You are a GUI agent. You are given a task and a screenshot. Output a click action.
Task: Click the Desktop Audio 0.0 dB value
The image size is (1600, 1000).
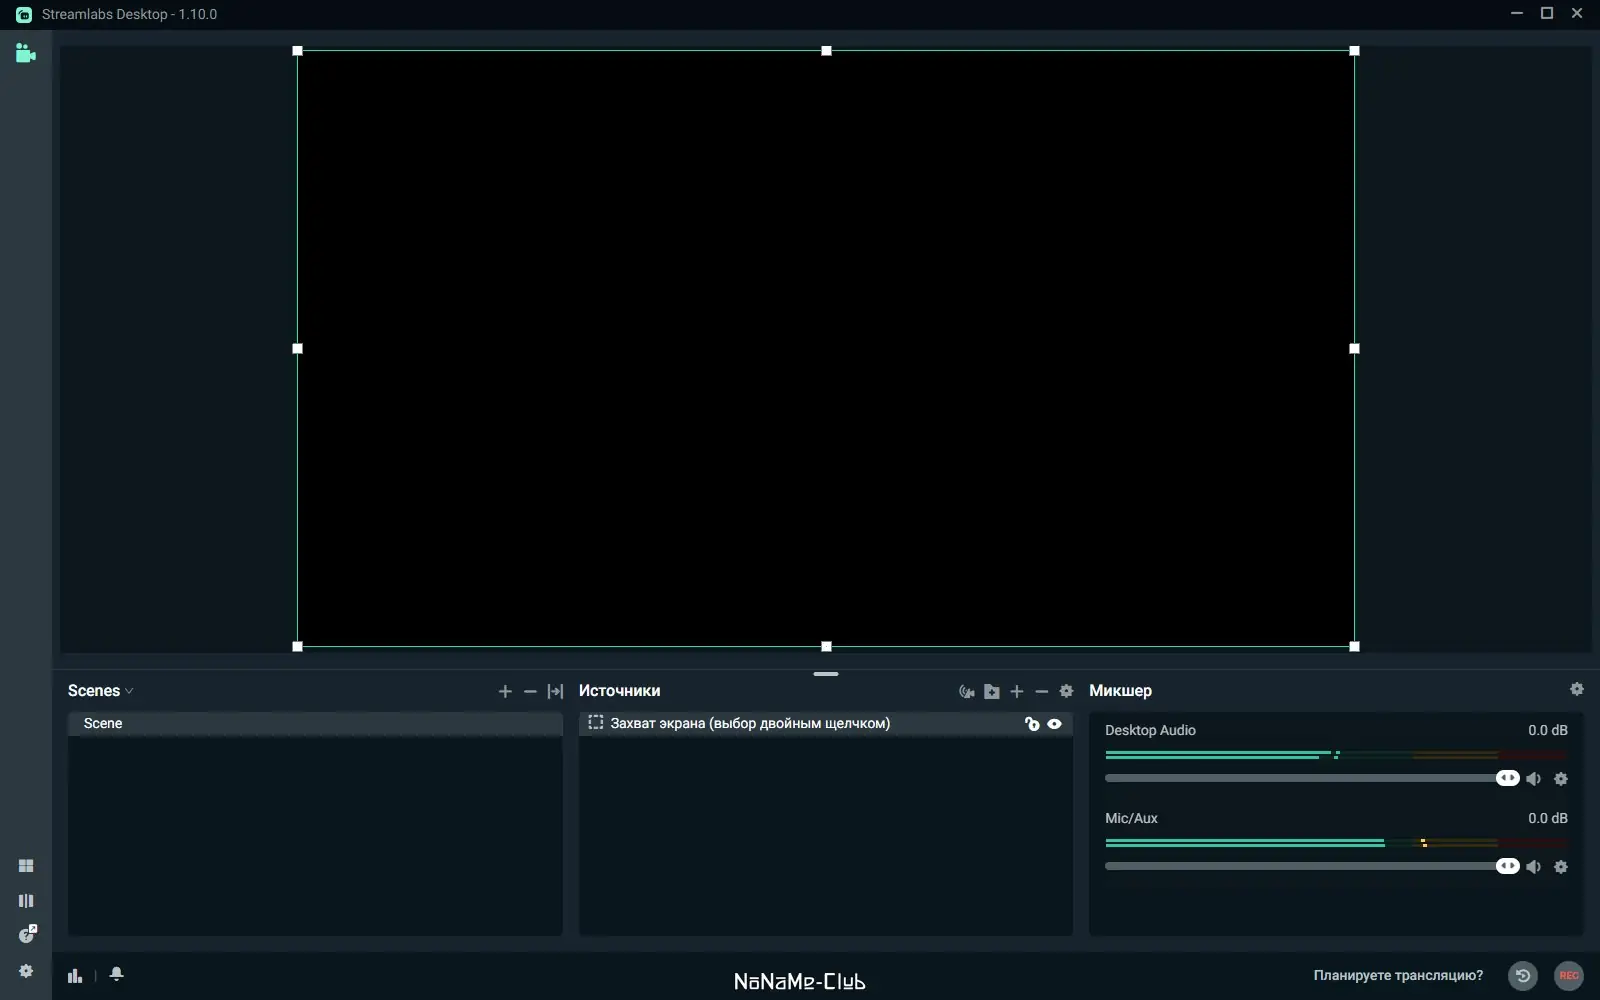click(x=1548, y=731)
